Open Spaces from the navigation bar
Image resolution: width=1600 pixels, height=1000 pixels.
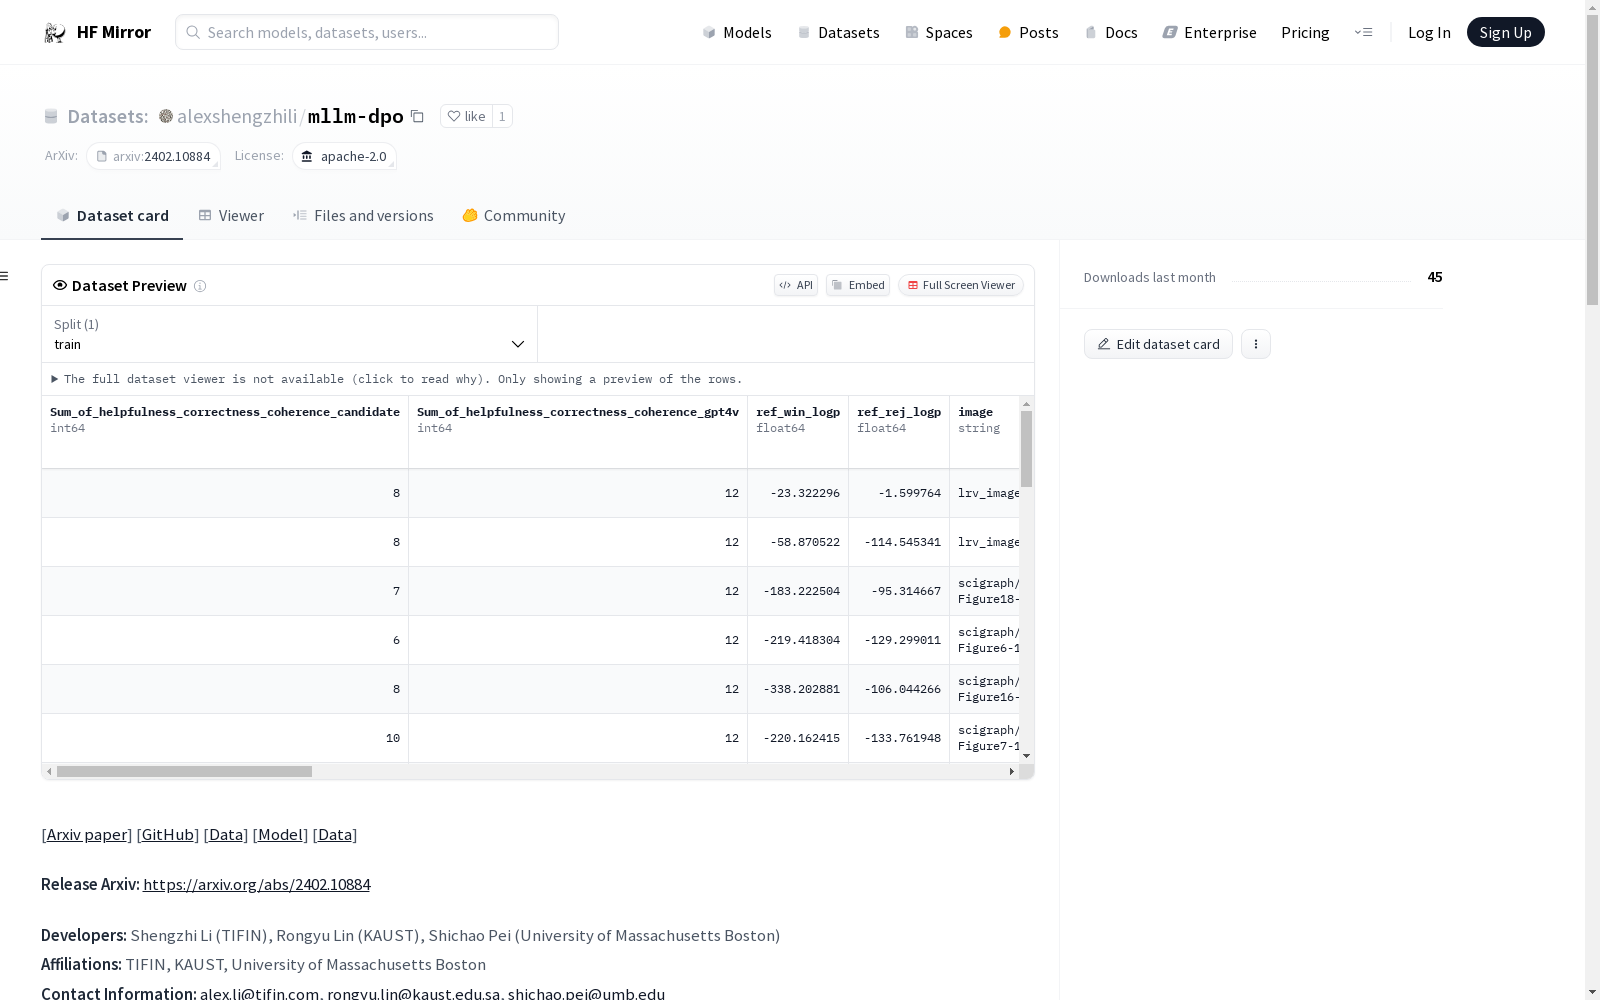(939, 33)
